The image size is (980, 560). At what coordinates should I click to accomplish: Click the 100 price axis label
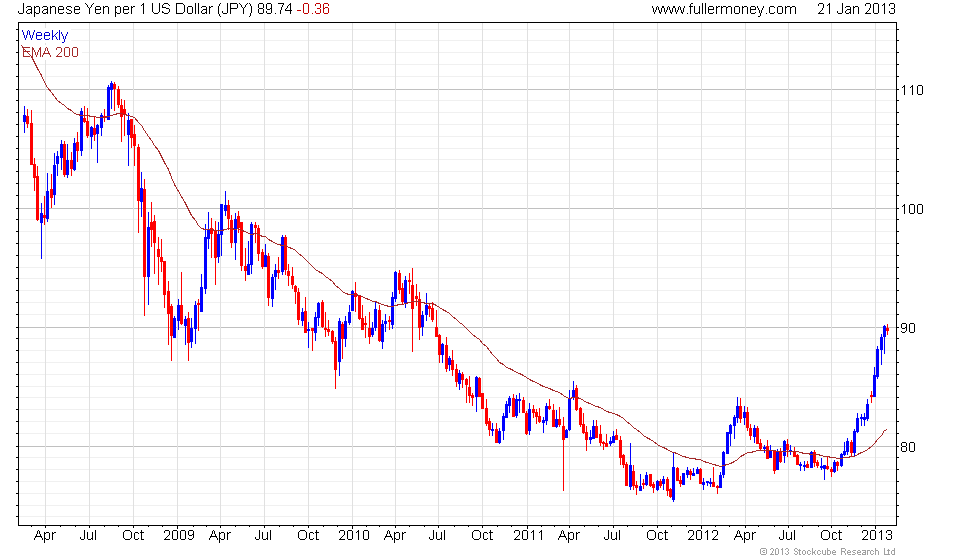tap(912, 209)
